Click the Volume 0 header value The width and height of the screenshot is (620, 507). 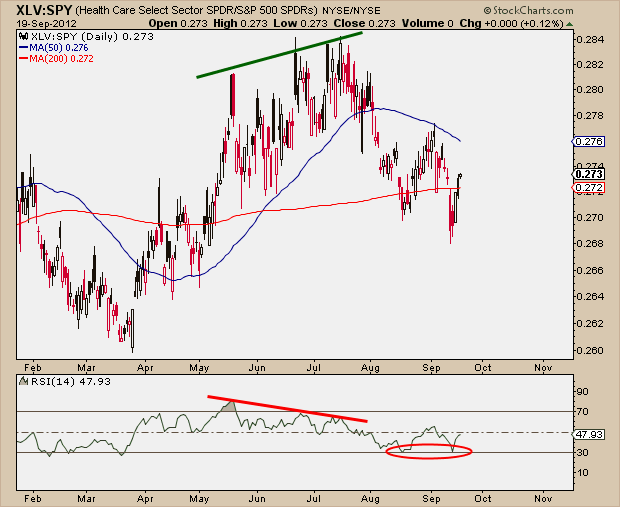coord(427,24)
